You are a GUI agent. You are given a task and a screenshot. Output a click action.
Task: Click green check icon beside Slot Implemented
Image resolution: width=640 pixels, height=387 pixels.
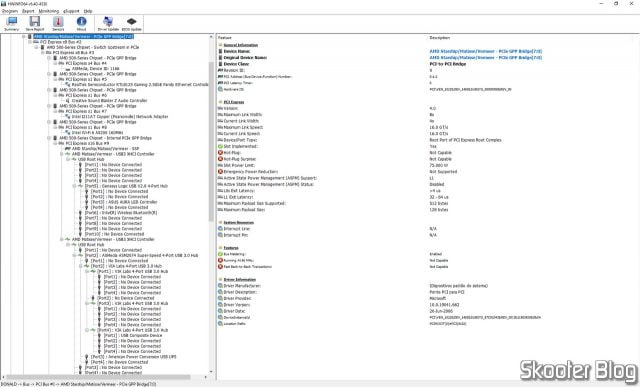click(x=220, y=146)
